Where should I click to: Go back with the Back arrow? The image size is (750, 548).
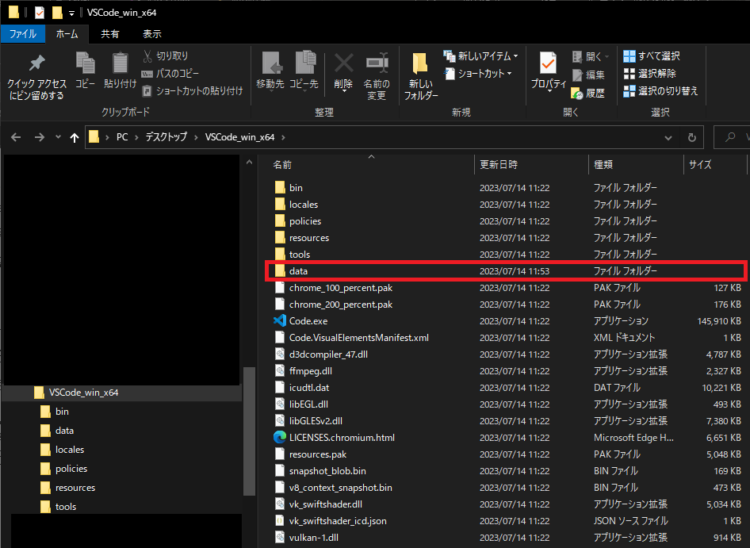click(16, 137)
